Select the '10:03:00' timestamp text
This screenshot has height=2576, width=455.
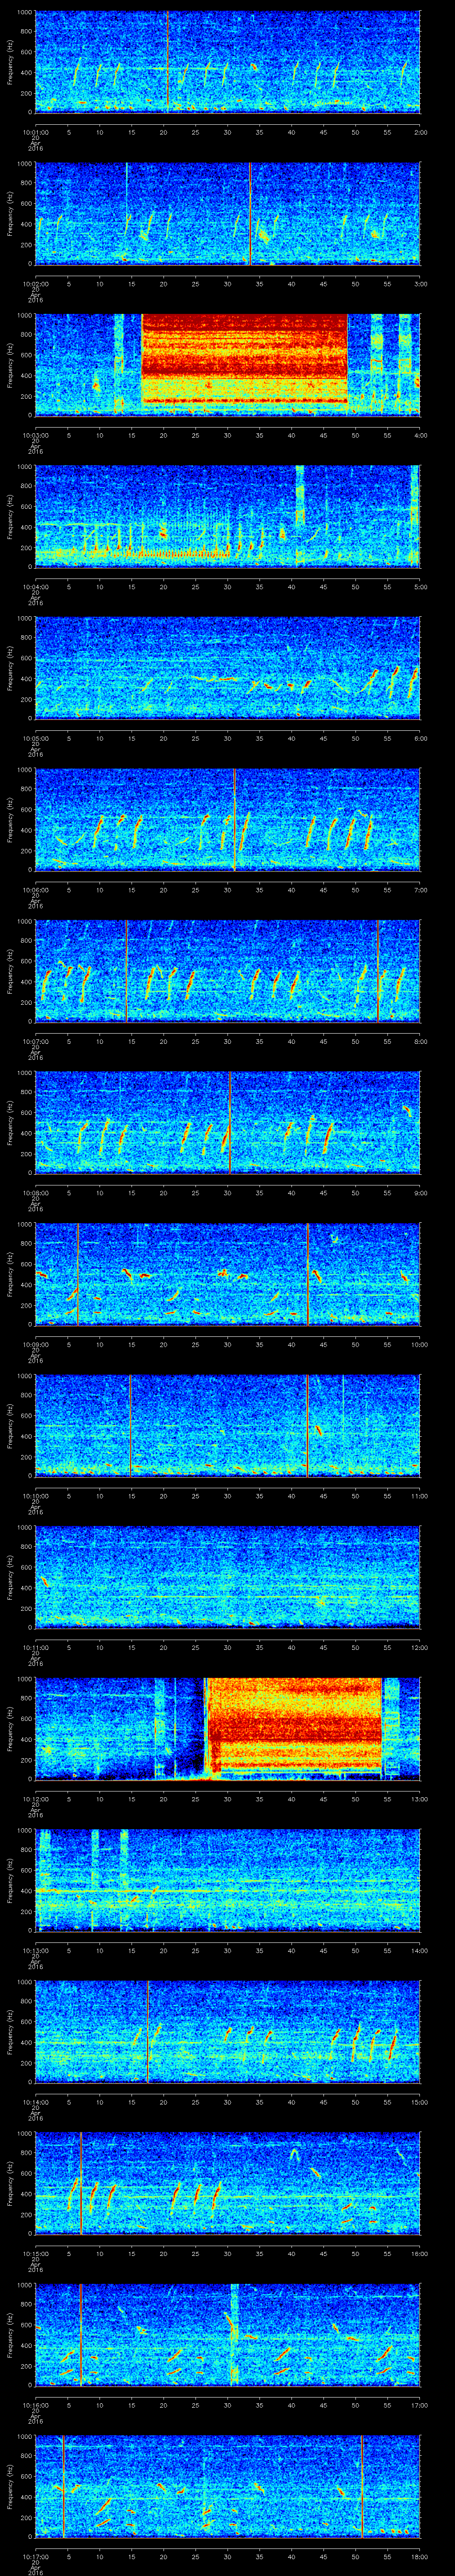click(x=35, y=435)
